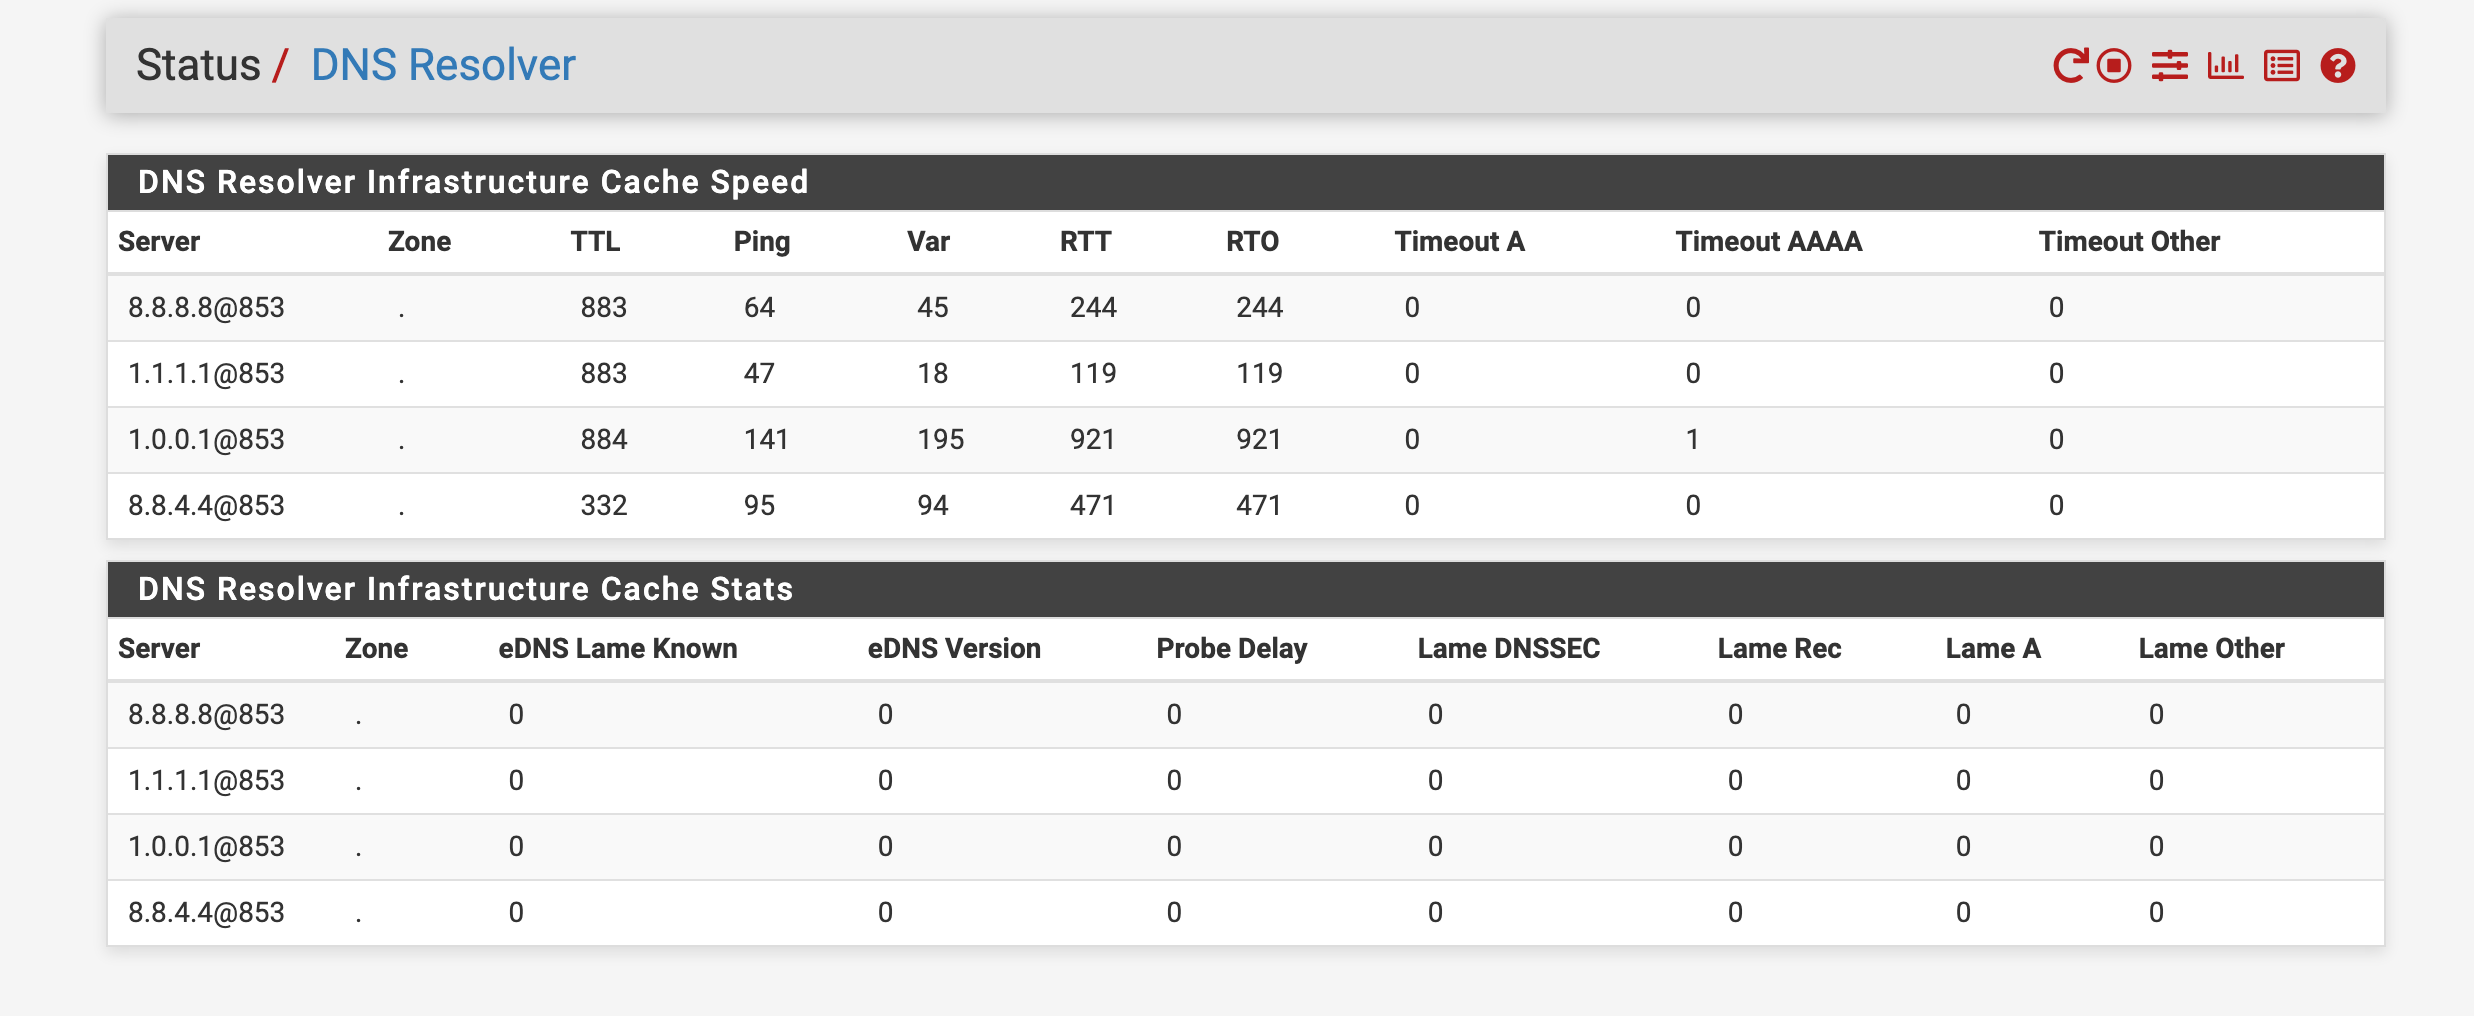Click the TTL column header
Viewport: 2474px width, 1016px height.
point(595,241)
